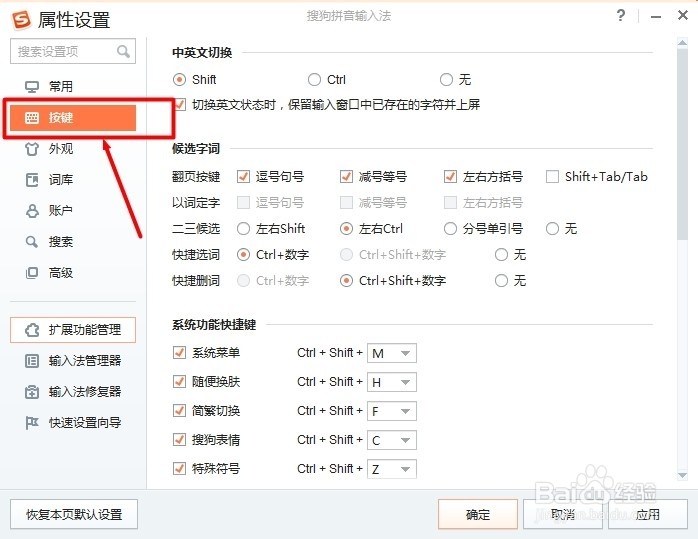Open the 搜狗表情 key dropdown showing C
This screenshot has height=539, width=698.
coord(392,440)
